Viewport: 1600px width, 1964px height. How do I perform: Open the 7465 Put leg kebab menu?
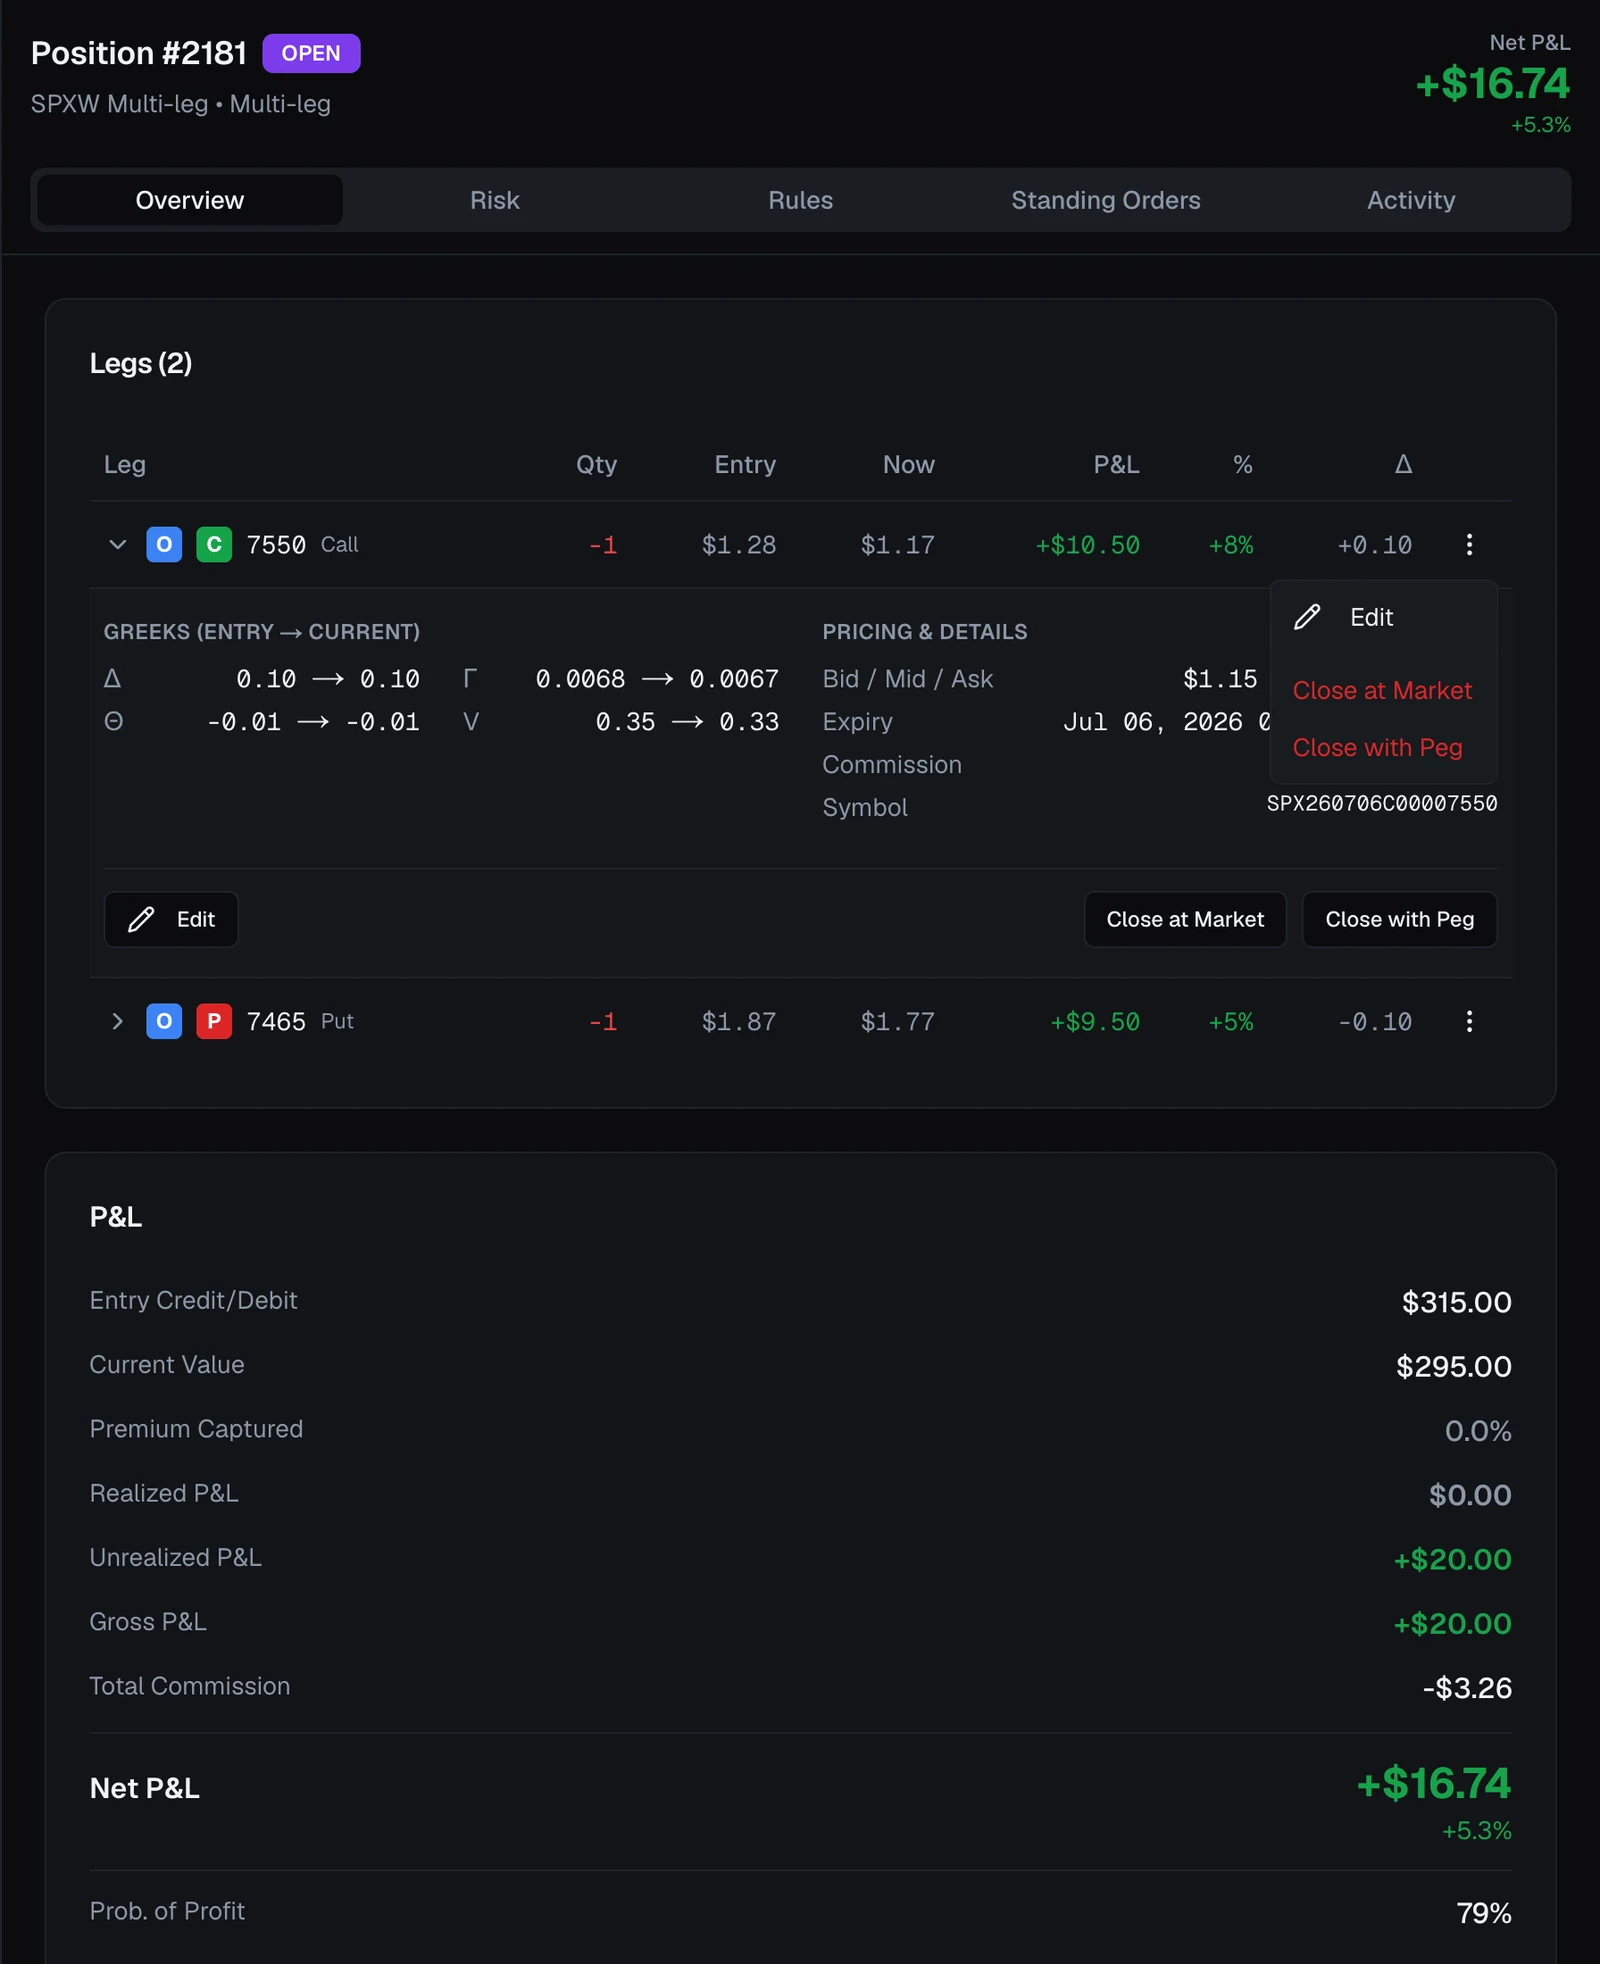(1469, 1021)
